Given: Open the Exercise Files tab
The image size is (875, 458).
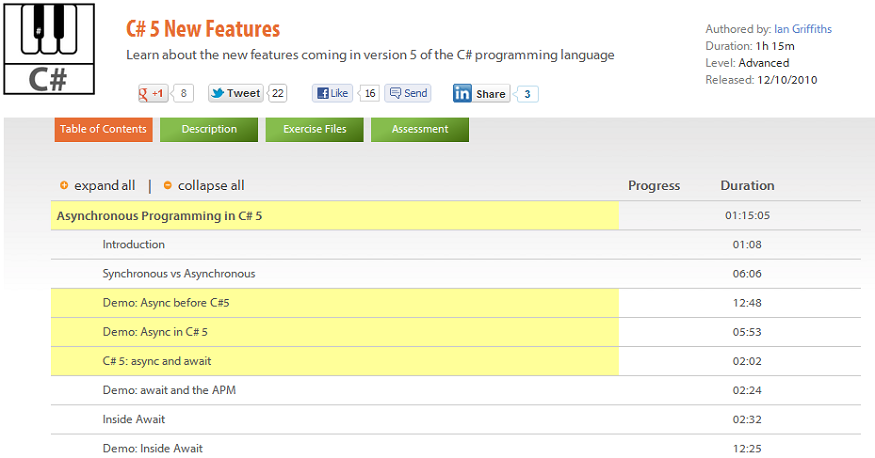Looking at the screenshot, I should [x=314, y=129].
